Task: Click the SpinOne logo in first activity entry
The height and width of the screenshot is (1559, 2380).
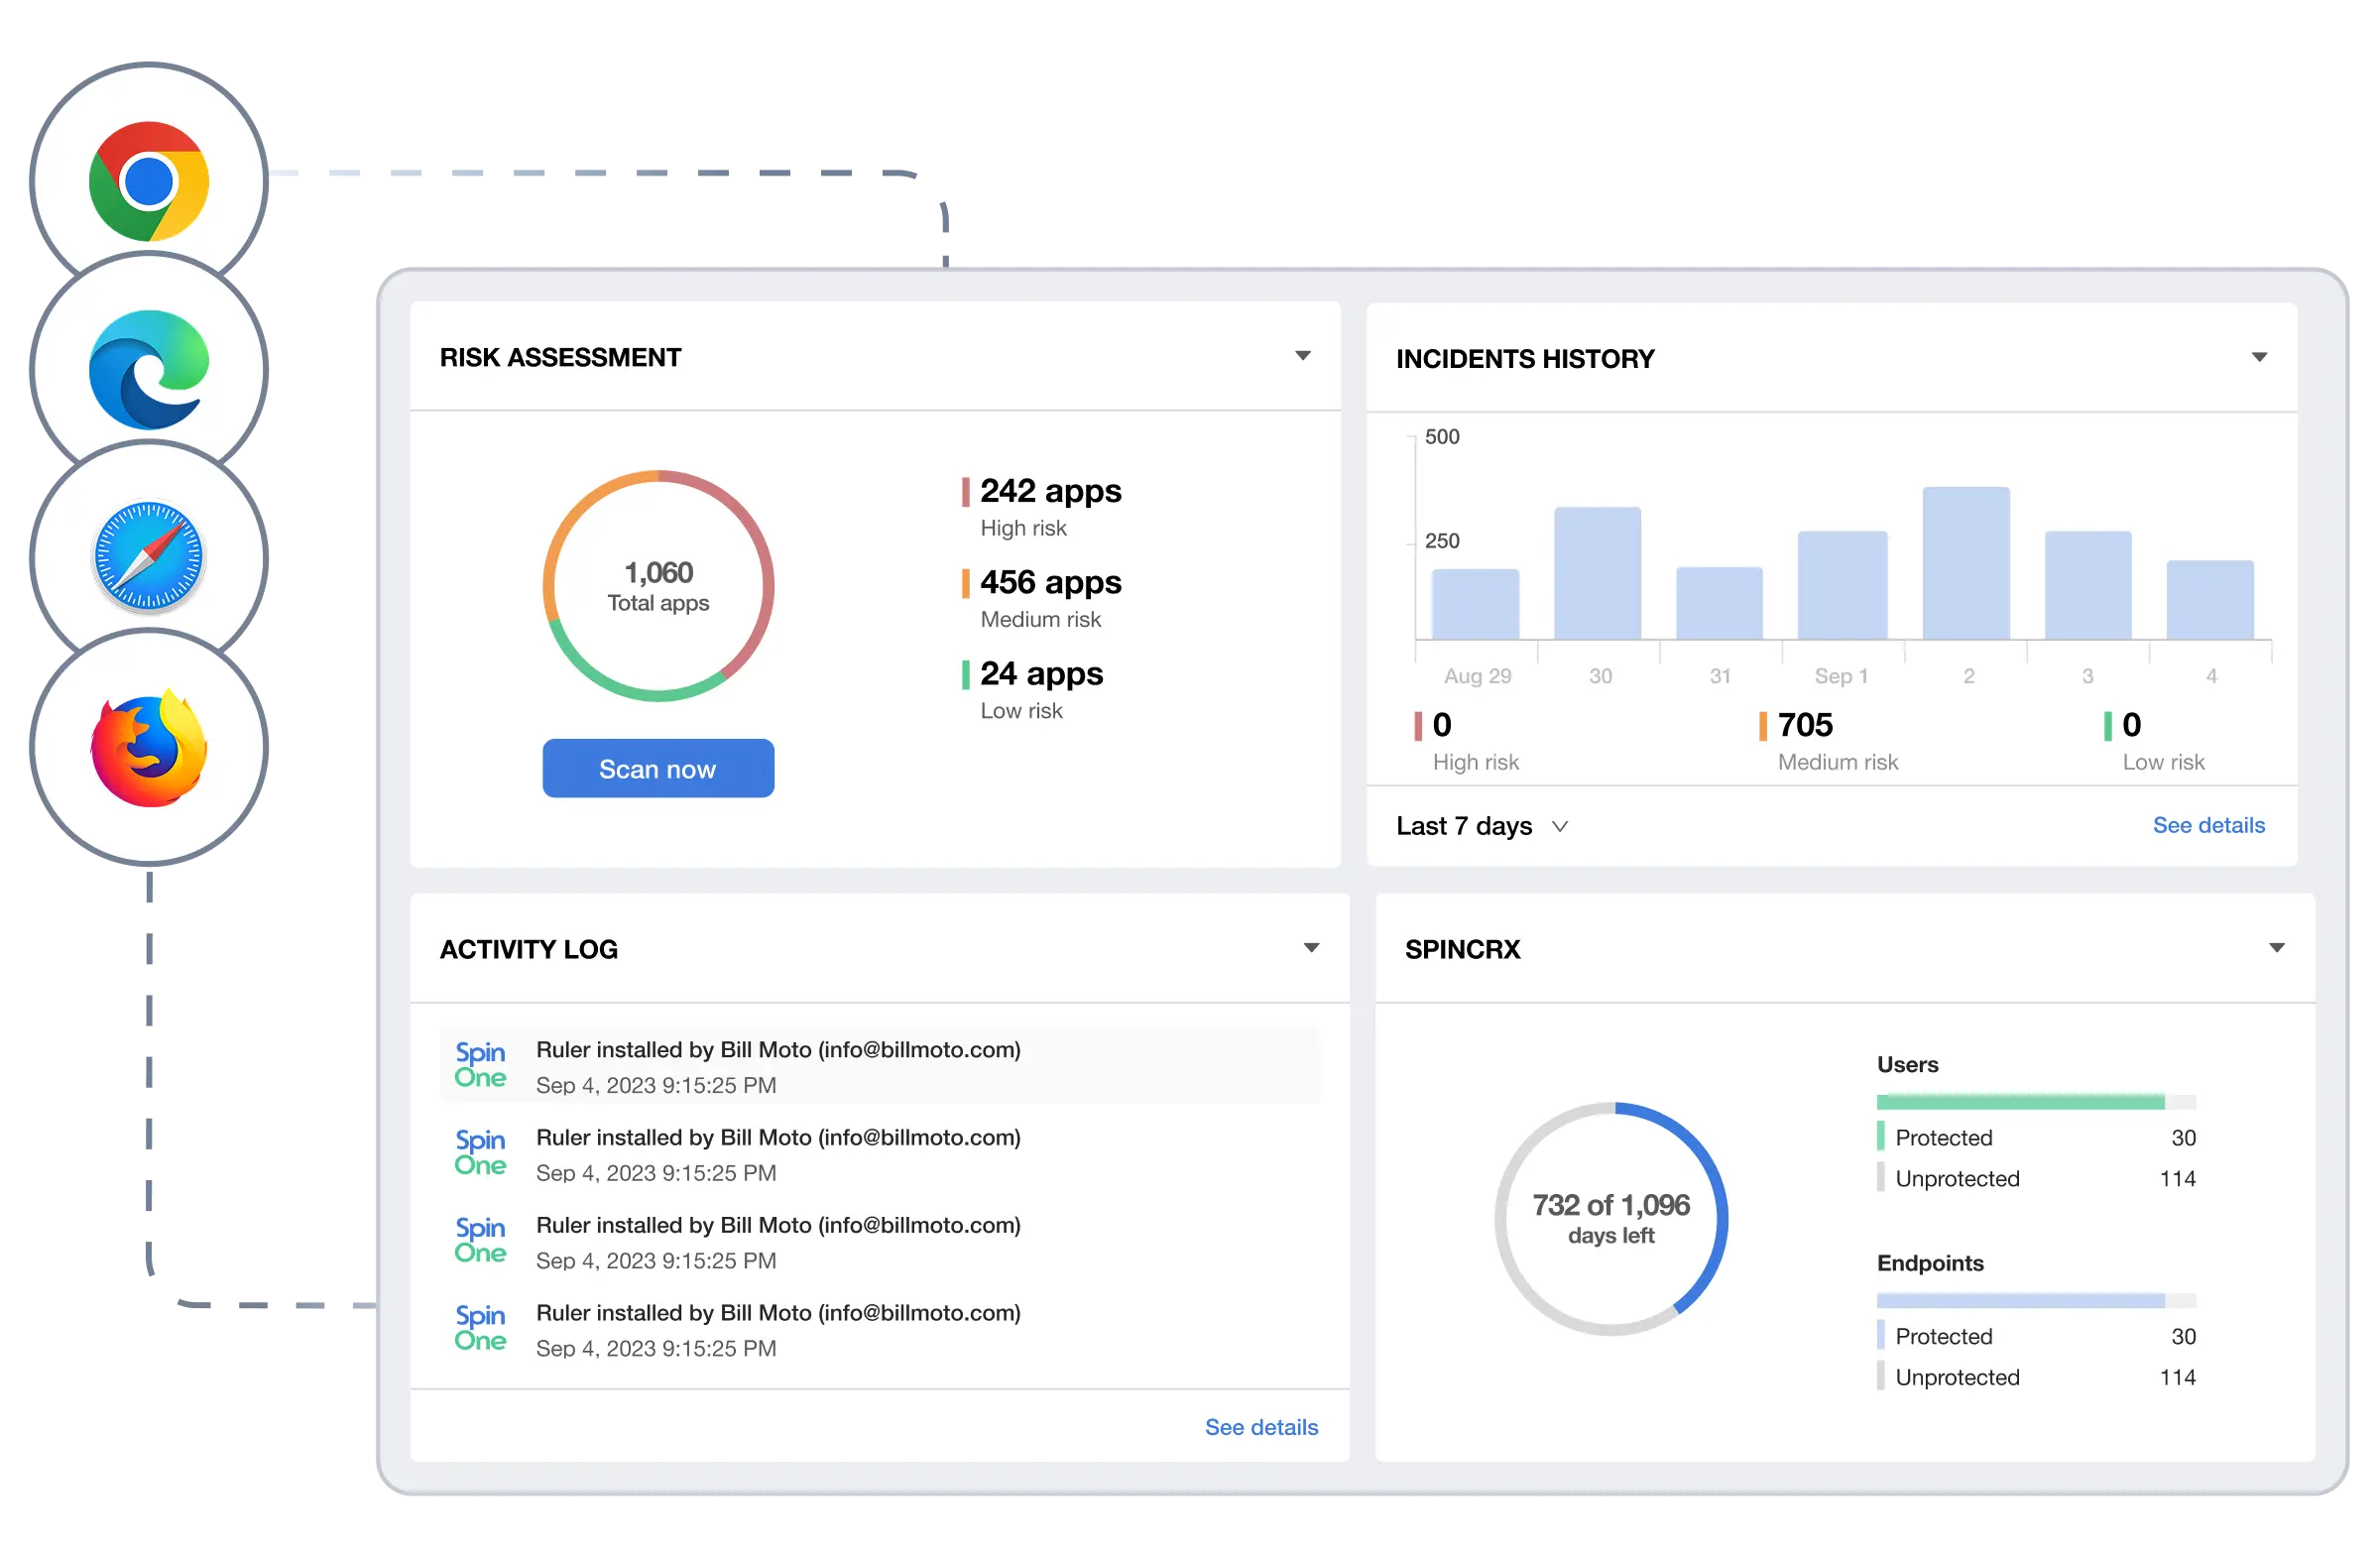Action: tap(480, 1065)
